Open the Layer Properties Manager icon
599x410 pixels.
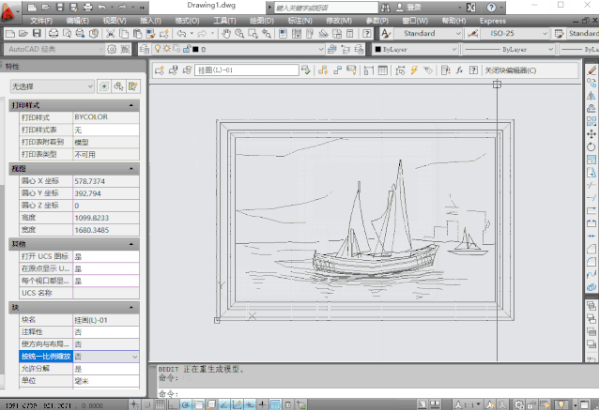coord(144,49)
